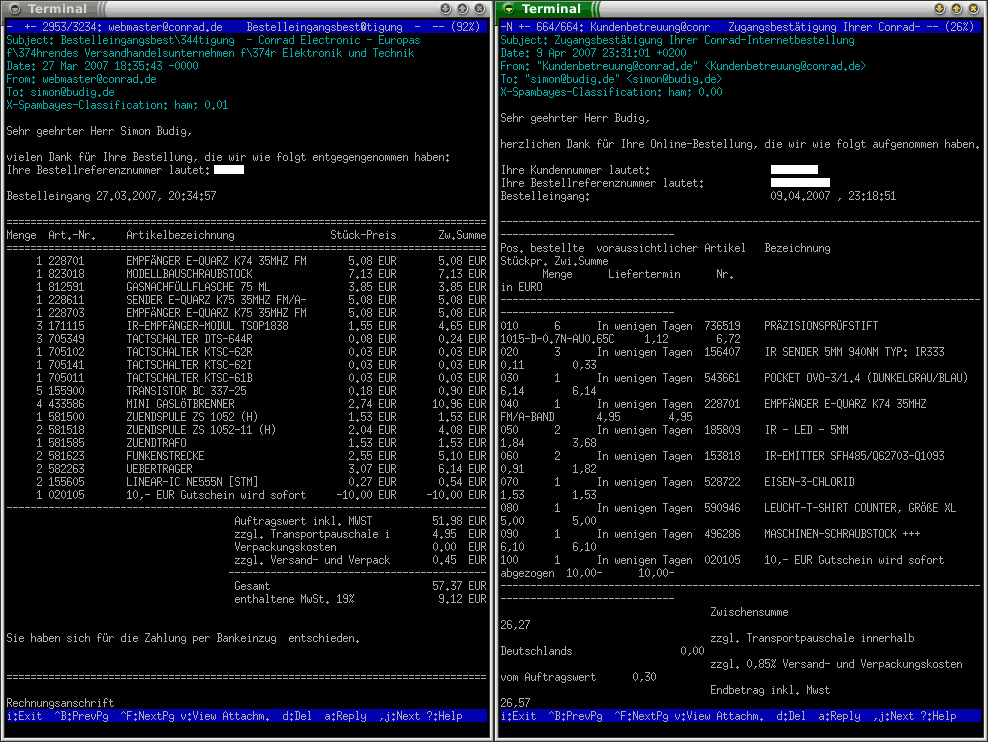988x742 pixels.
Task: Click '^B:PrevPg' in left terminal status bar
Action: pyautogui.click(x=81, y=716)
